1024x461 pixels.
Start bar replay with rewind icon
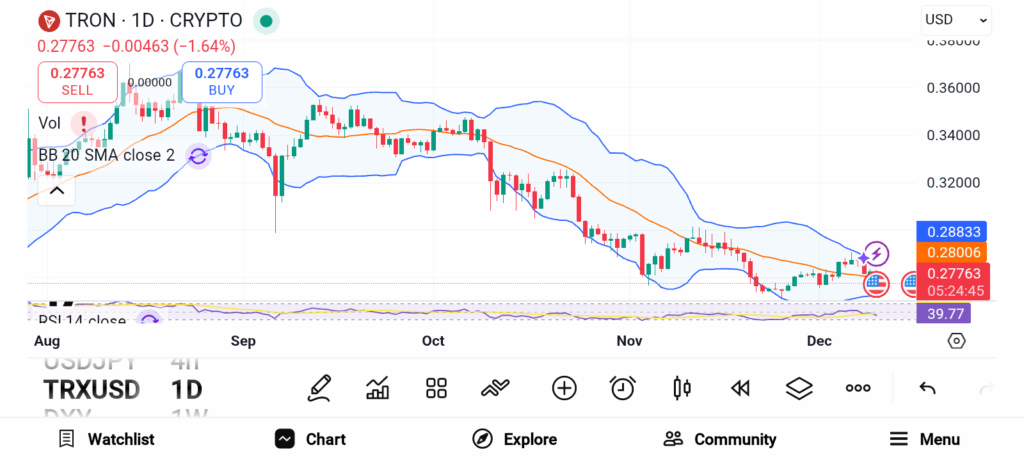click(740, 388)
